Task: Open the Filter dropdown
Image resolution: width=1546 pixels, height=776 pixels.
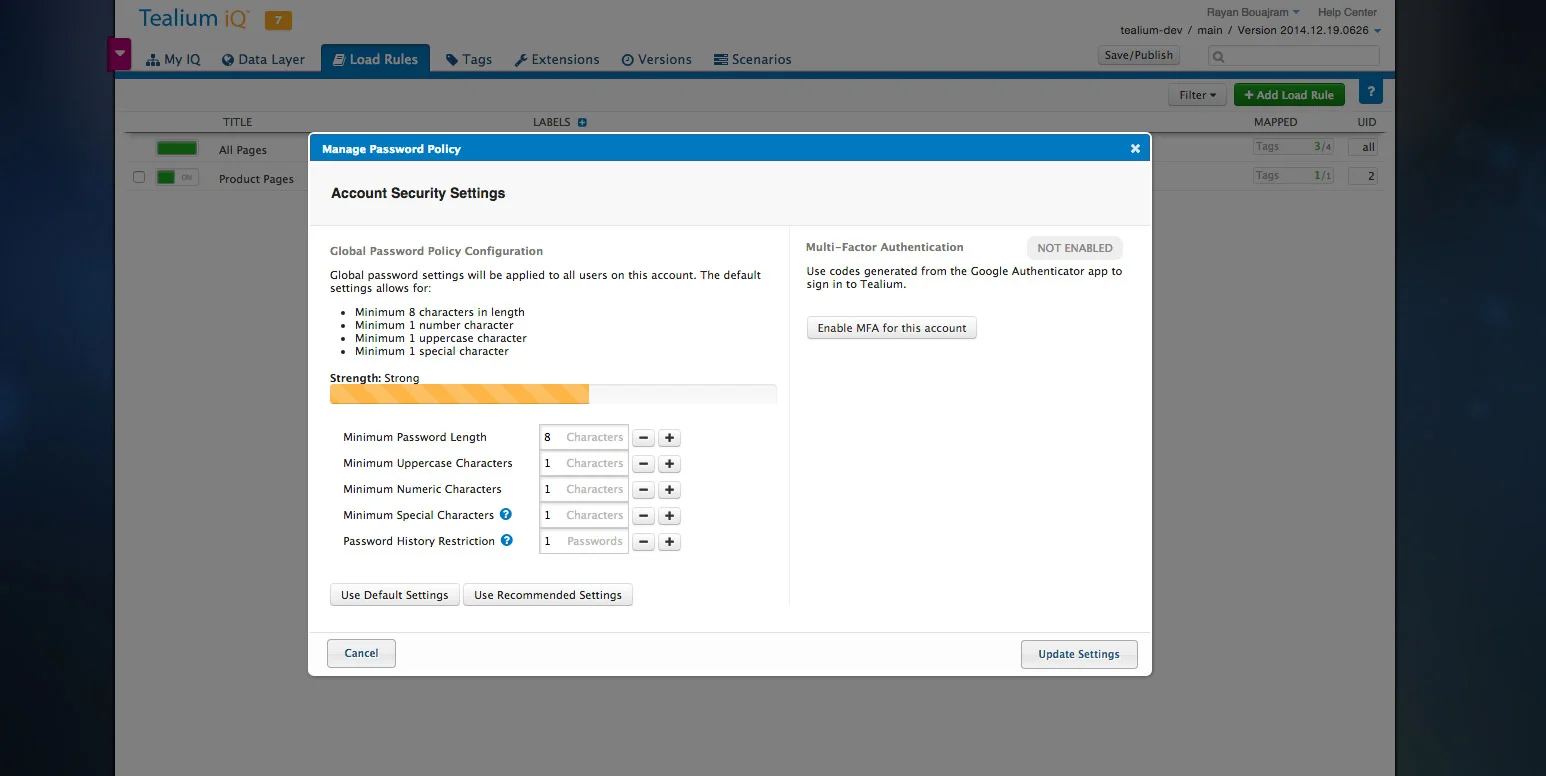Action: (x=1198, y=95)
